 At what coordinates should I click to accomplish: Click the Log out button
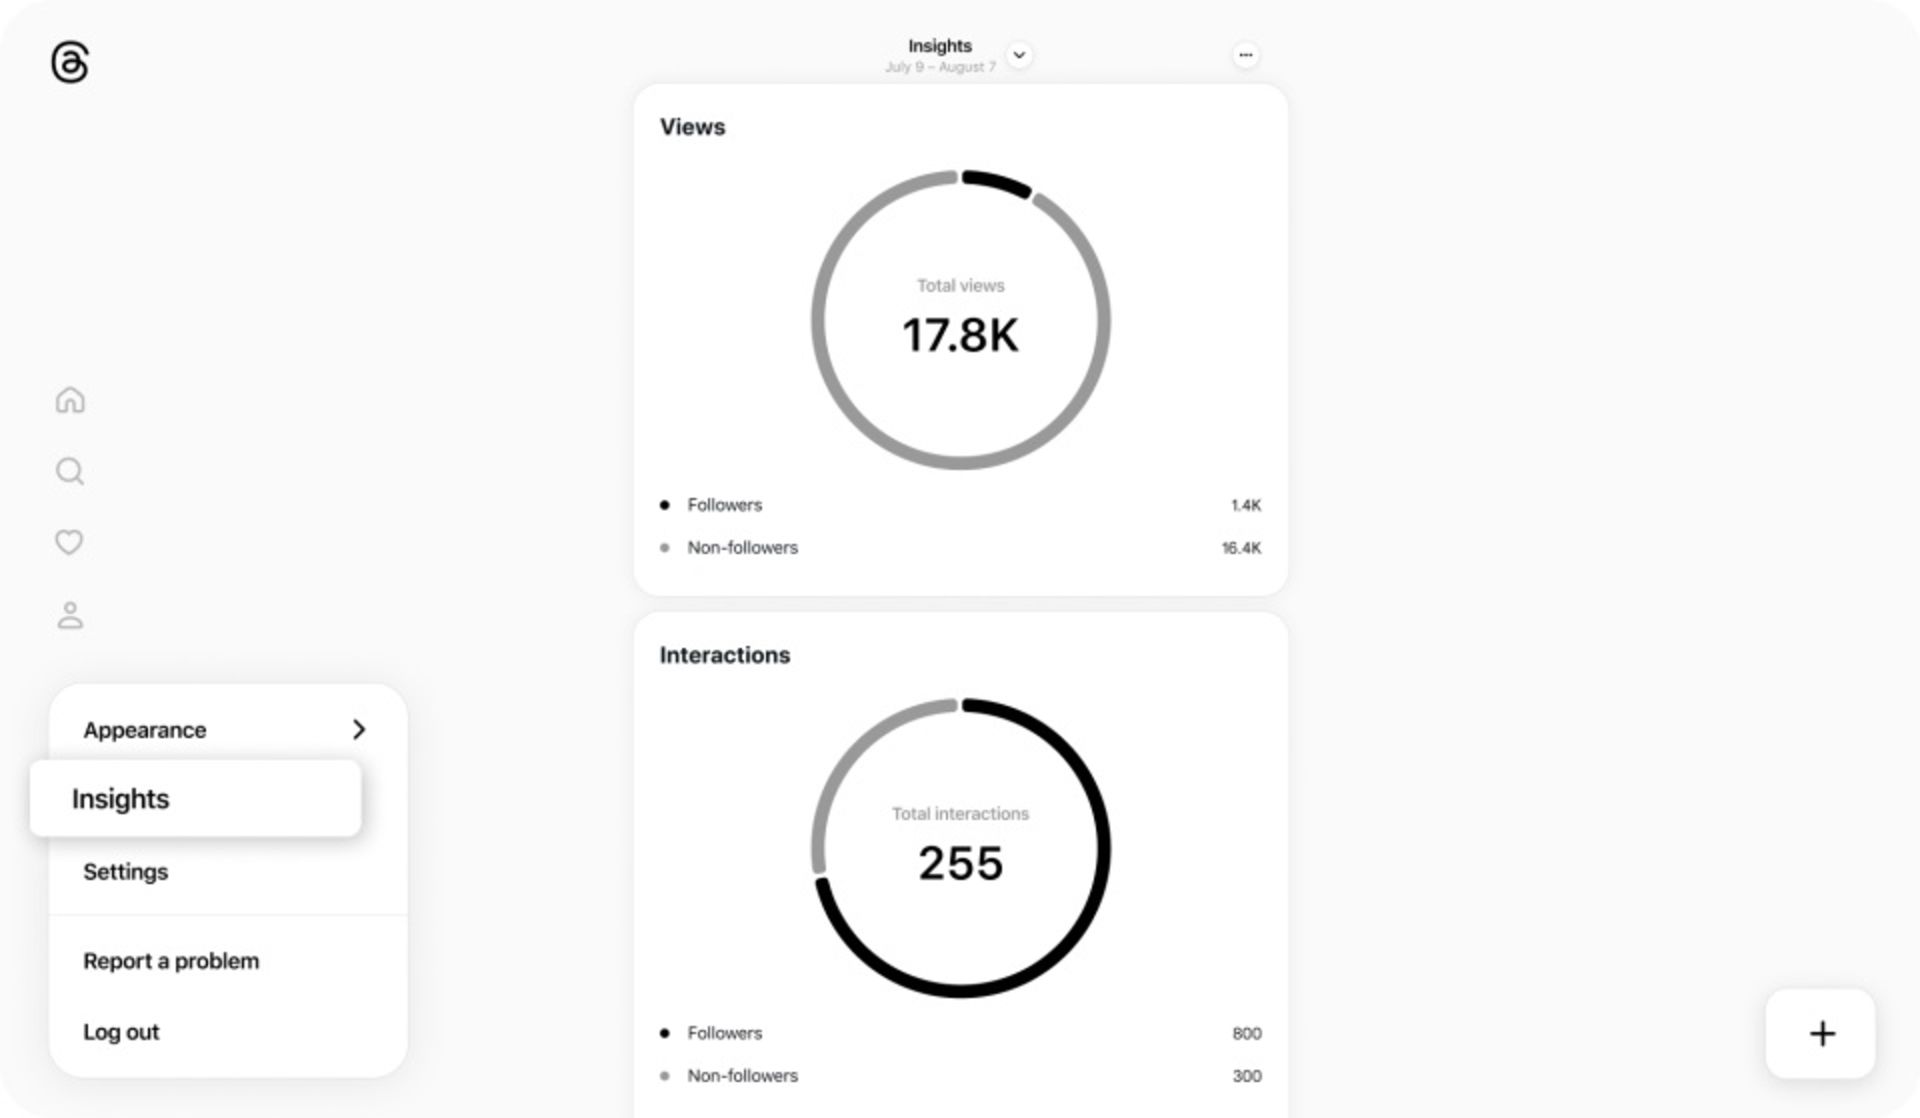pos(121,1031)
